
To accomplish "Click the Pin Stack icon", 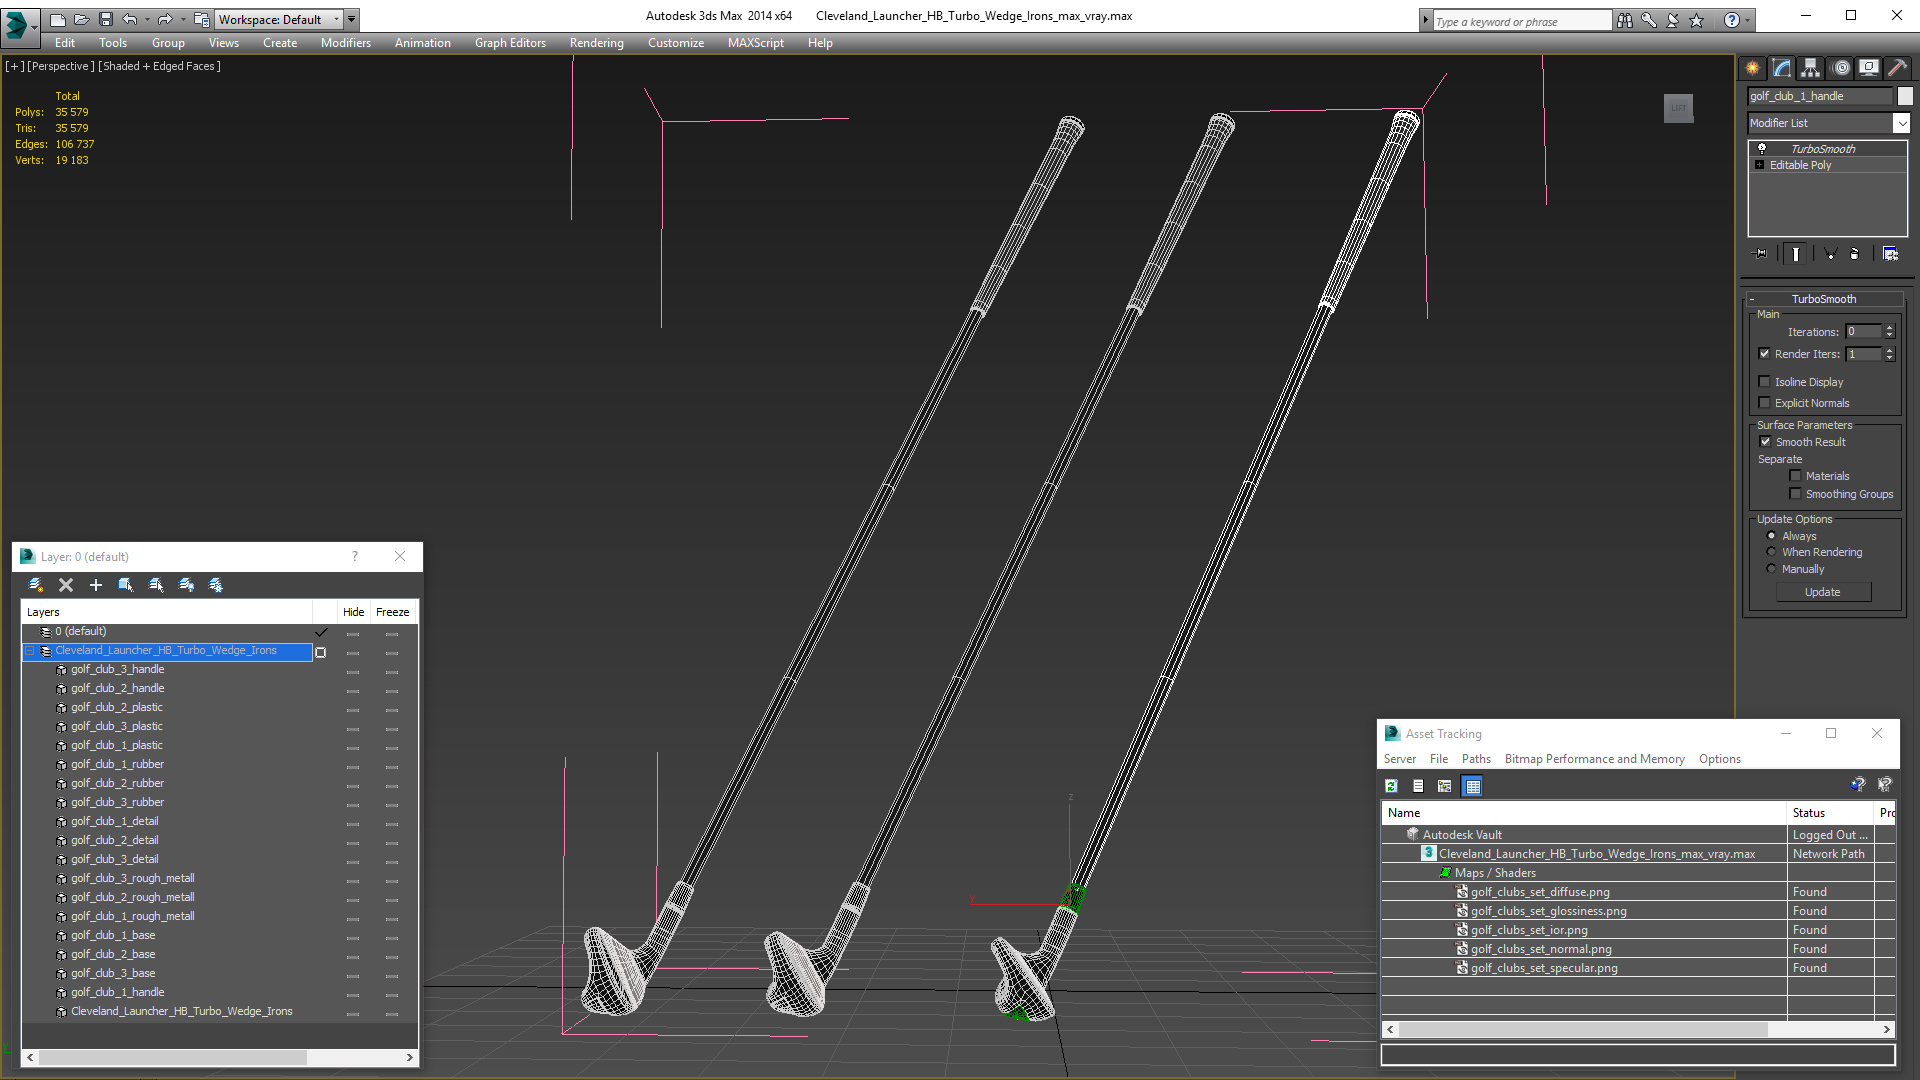I will pos(1761,254).
